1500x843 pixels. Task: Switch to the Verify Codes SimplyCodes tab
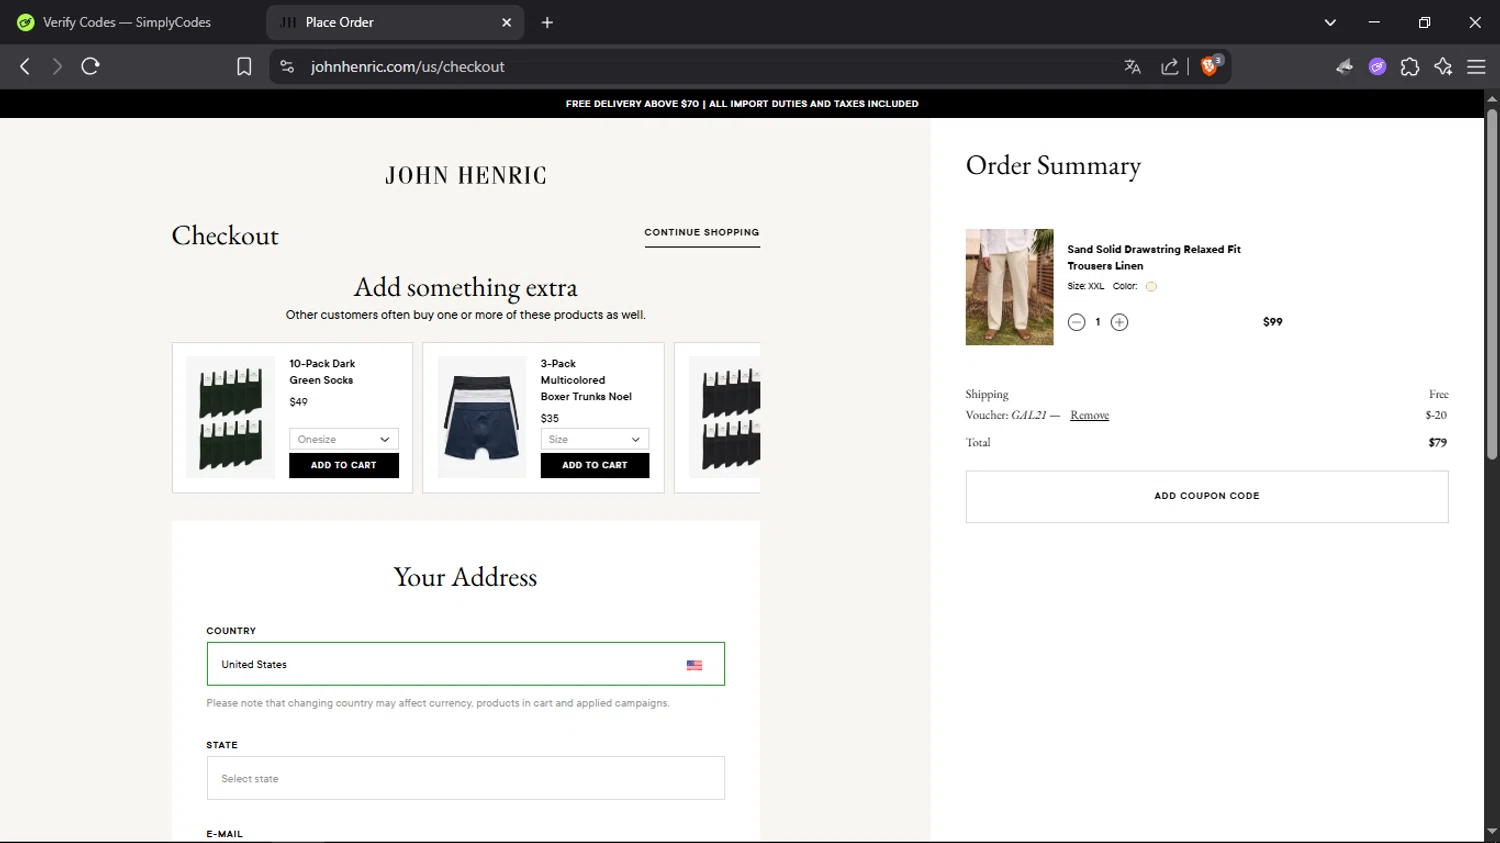tap(127, 22)
